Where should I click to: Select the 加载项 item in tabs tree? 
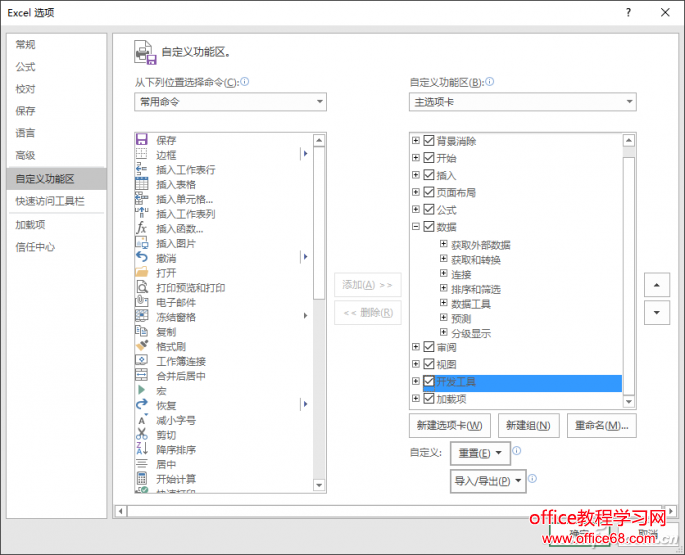452,399
